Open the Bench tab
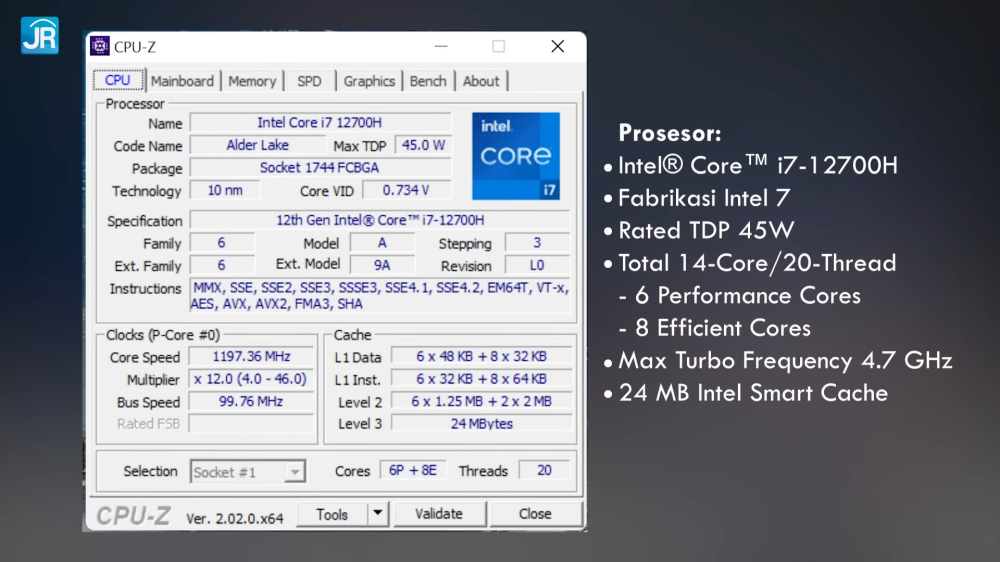 point(428,81)
